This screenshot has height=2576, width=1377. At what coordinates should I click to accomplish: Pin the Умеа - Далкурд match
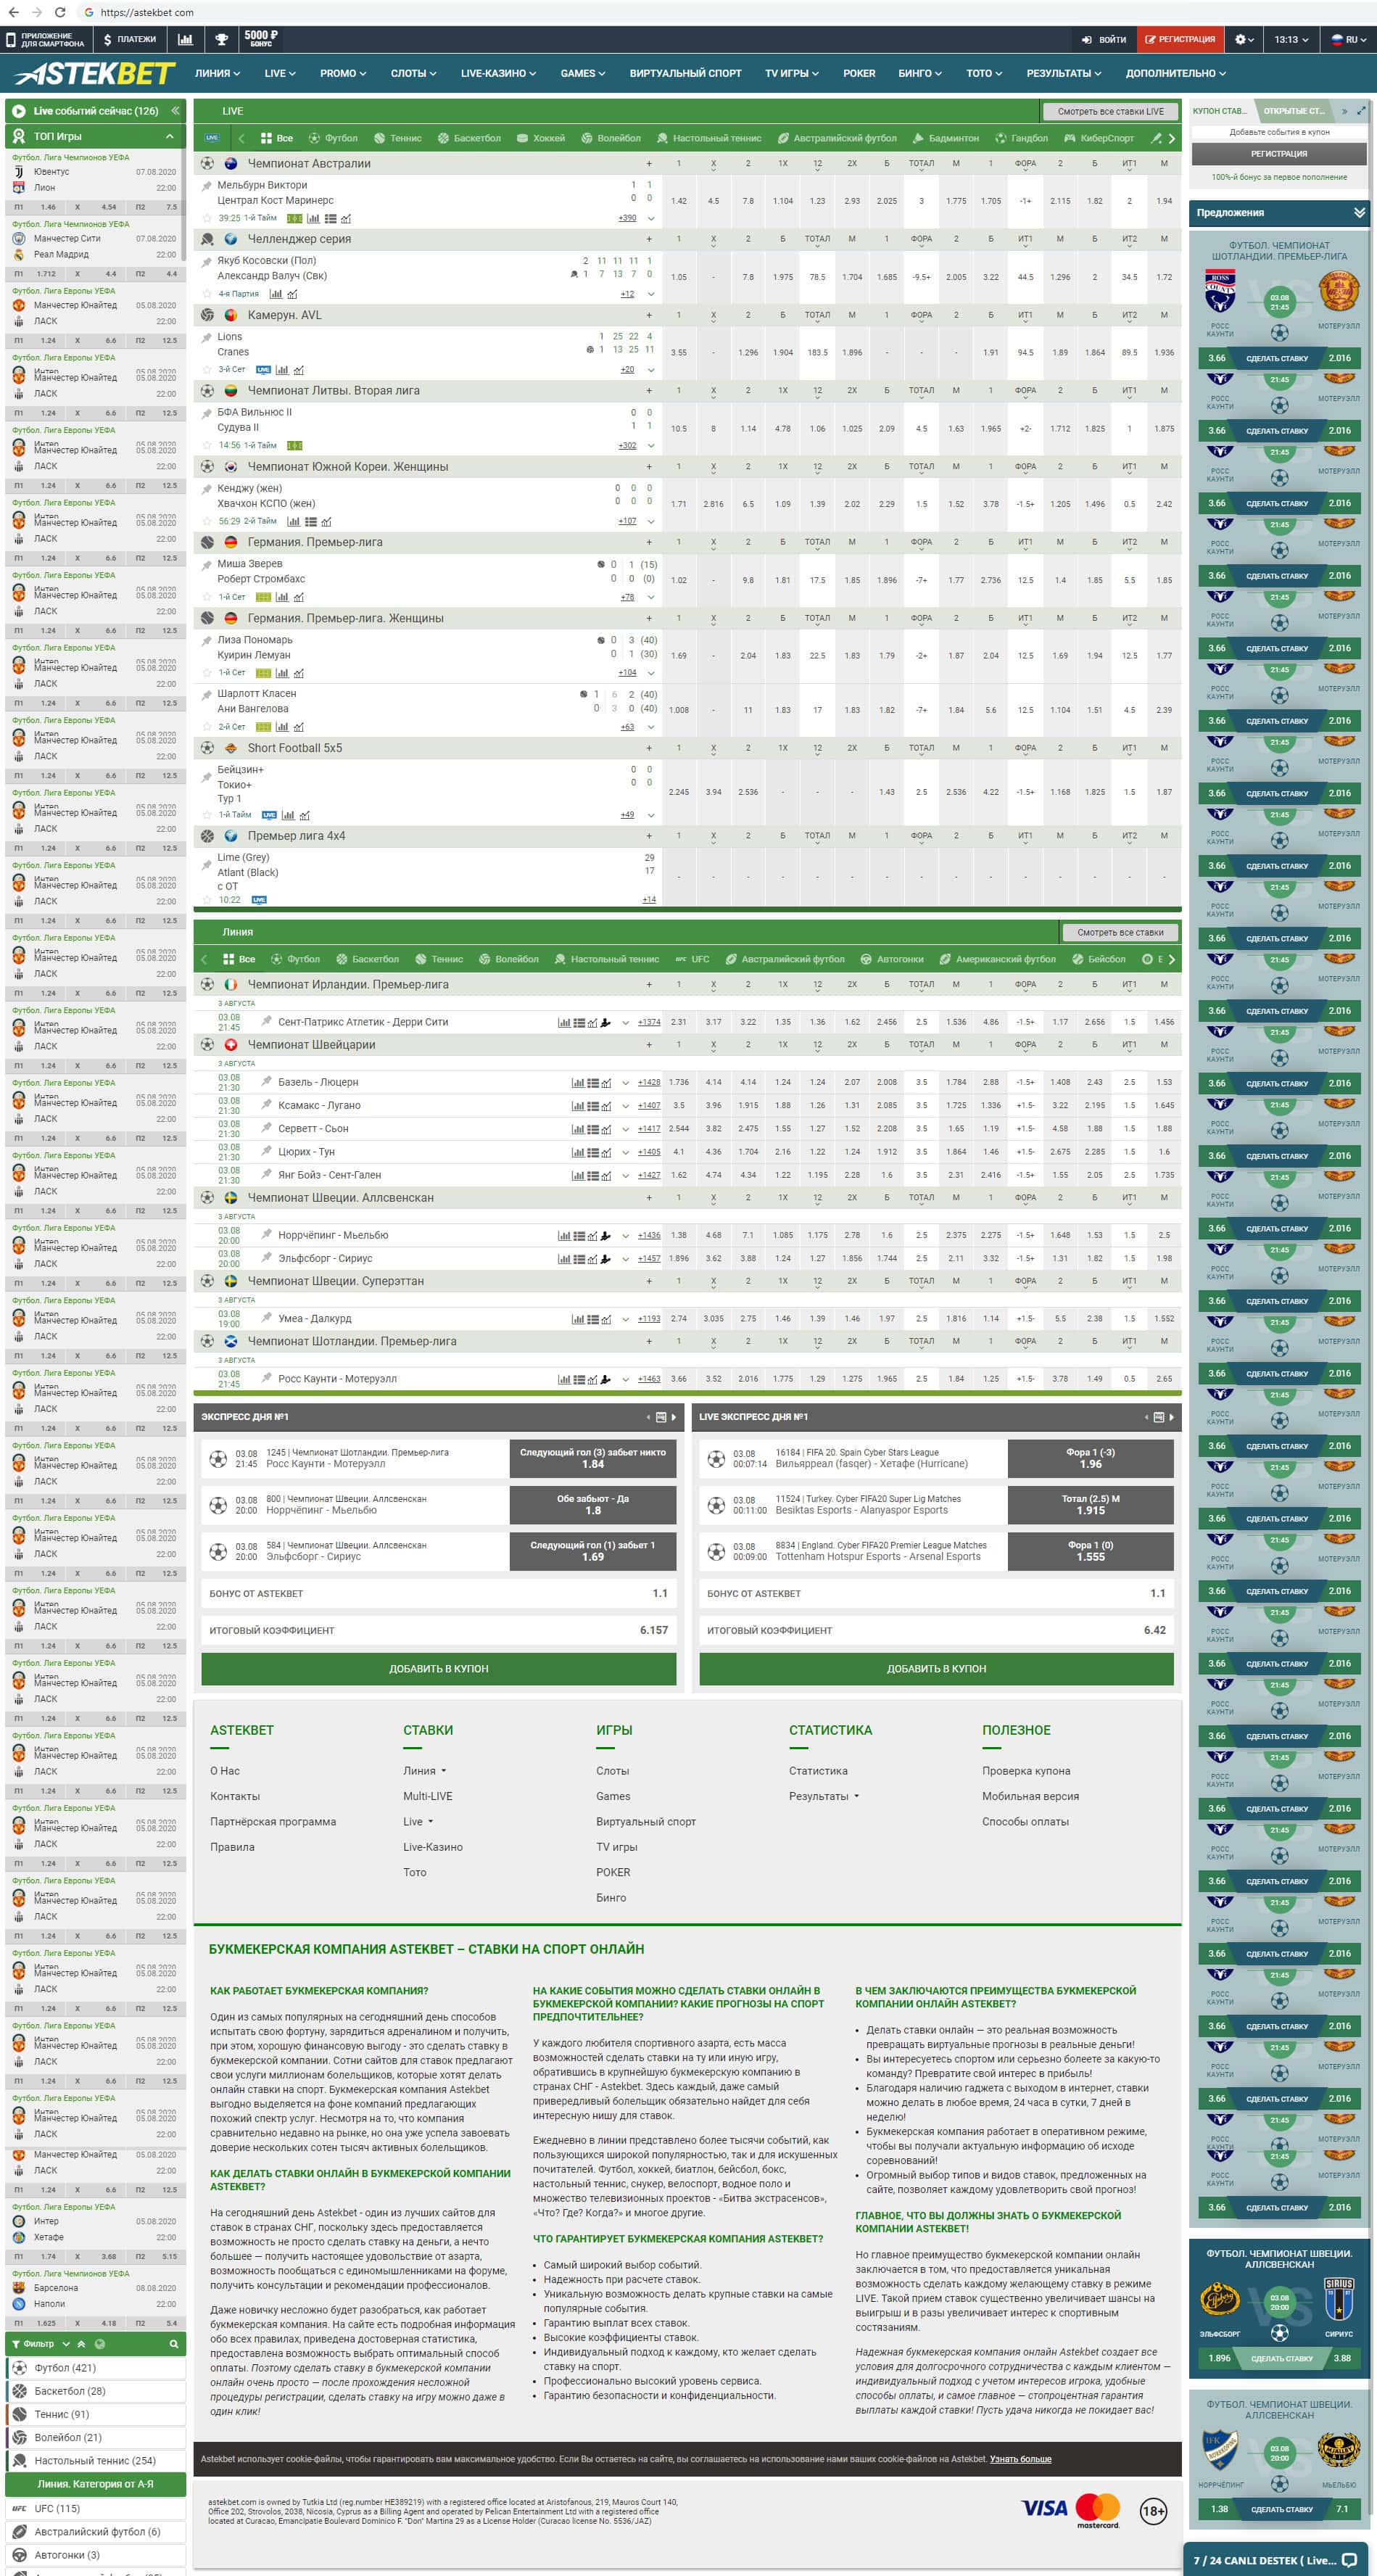(x=266, y=1318)
